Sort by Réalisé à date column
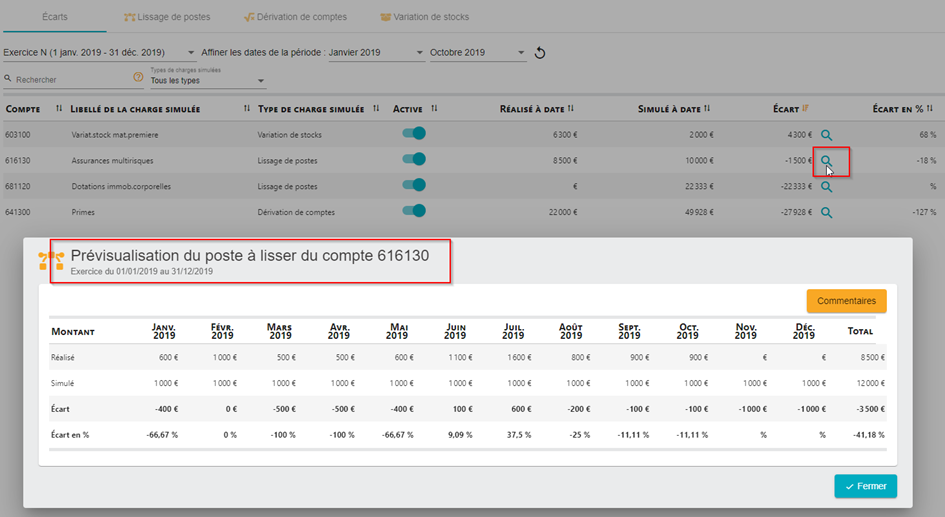The image size is (945, 517). pyautogui.click(x=585, y=109)
